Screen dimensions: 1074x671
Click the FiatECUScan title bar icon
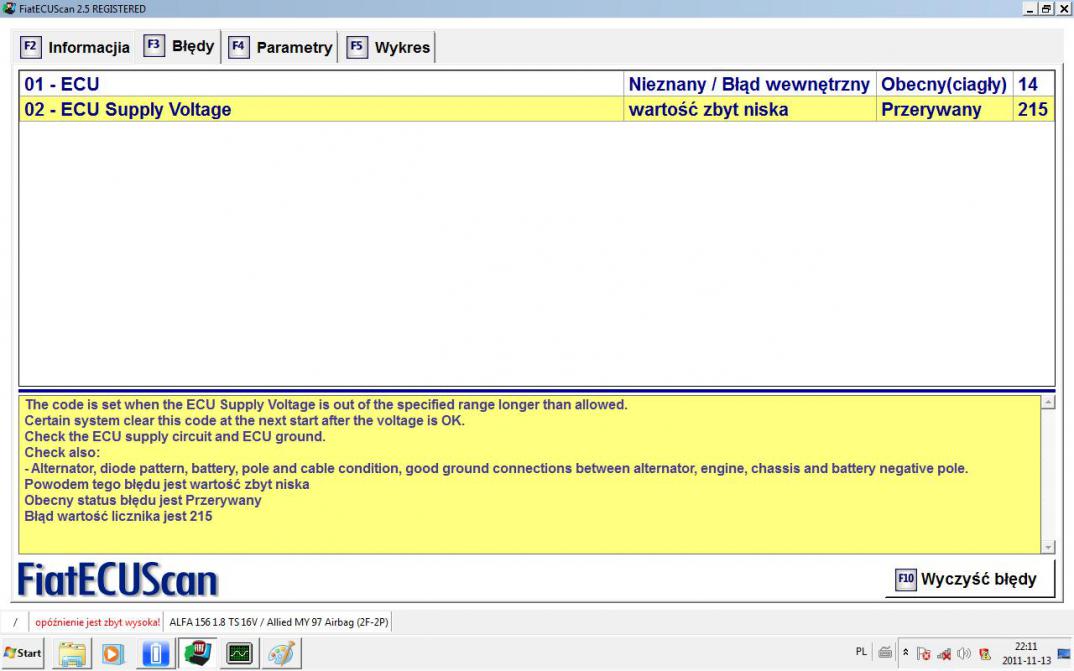[x=9, y=8]
